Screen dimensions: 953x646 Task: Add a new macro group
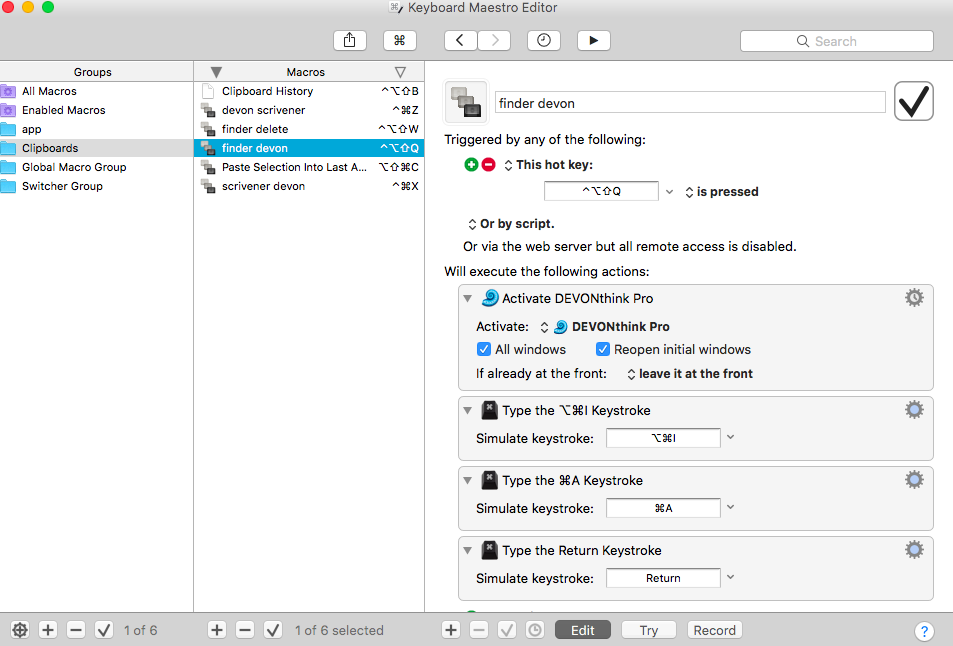[48, 630]
